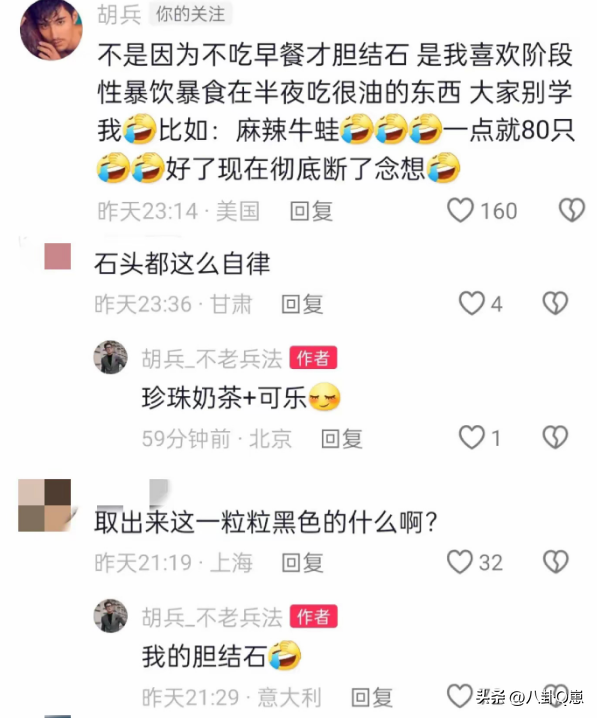Dislike 胡兵's comment about 麻辣牛蛙
Viewport: 597px width, 718px height.
[x=572, y=211]
